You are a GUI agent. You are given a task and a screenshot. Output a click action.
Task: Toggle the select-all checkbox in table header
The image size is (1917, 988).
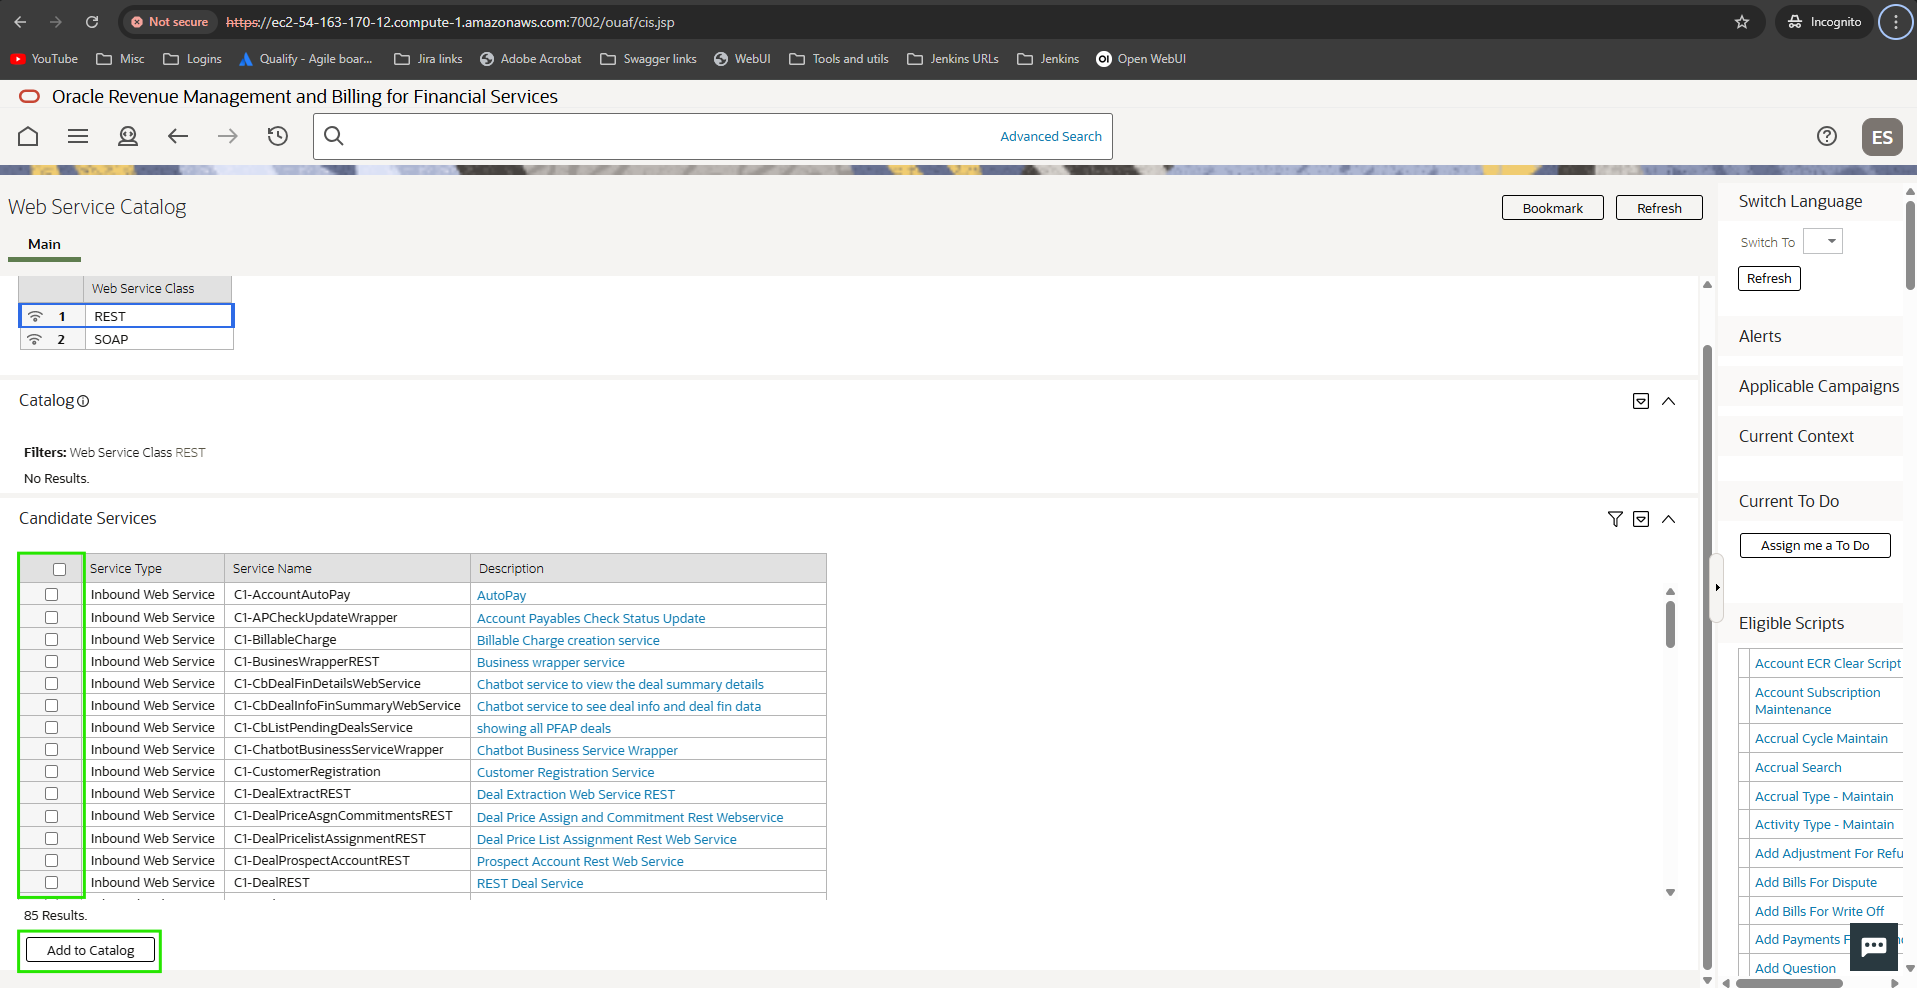59,569
